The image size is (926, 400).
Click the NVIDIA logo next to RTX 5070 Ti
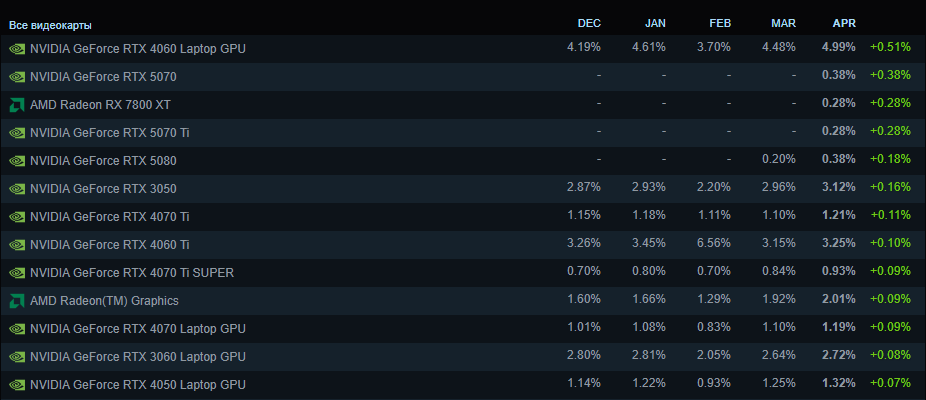[17, 132]
